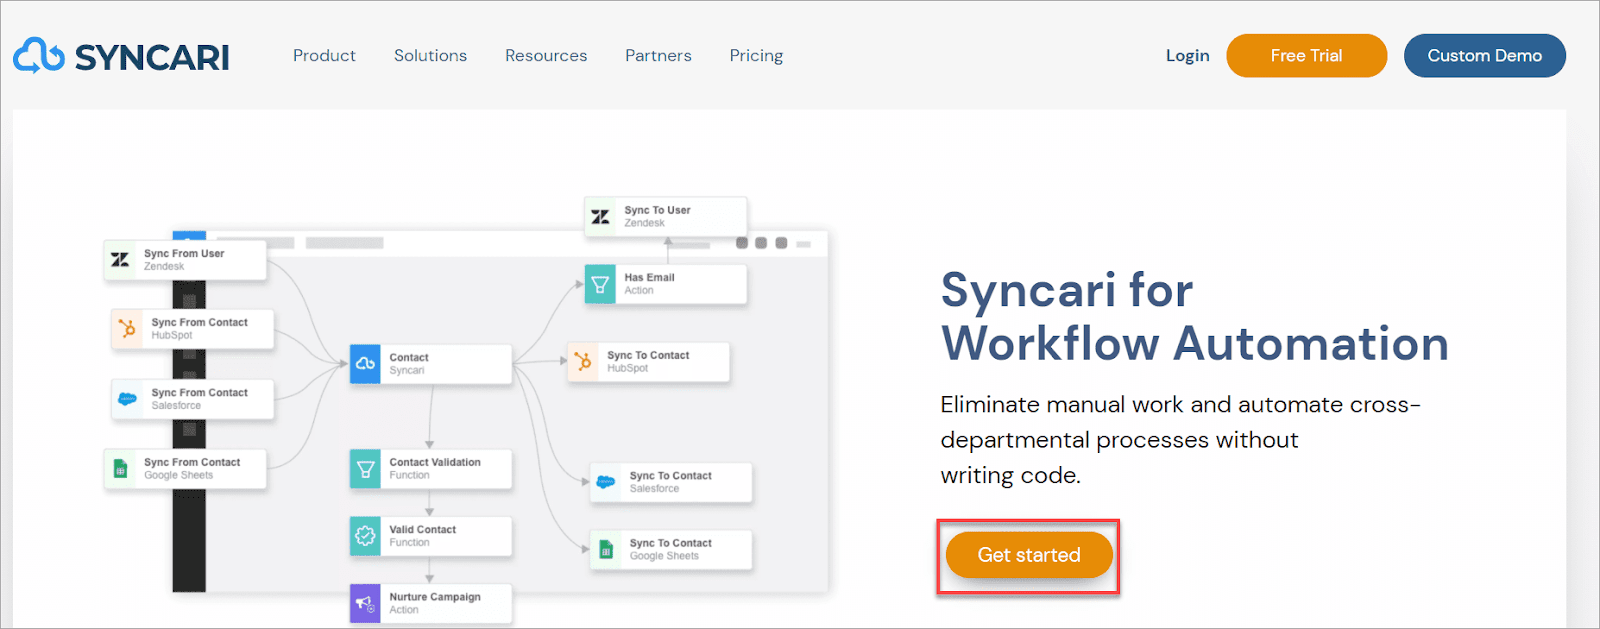Open the Partners menu
1600x629 pixels.
[x=658, y=56]
